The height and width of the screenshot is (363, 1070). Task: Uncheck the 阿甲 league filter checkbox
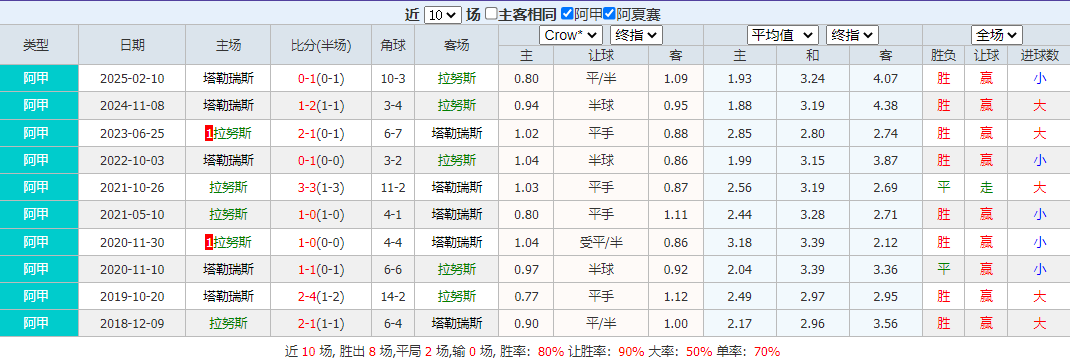pos(566,14)
